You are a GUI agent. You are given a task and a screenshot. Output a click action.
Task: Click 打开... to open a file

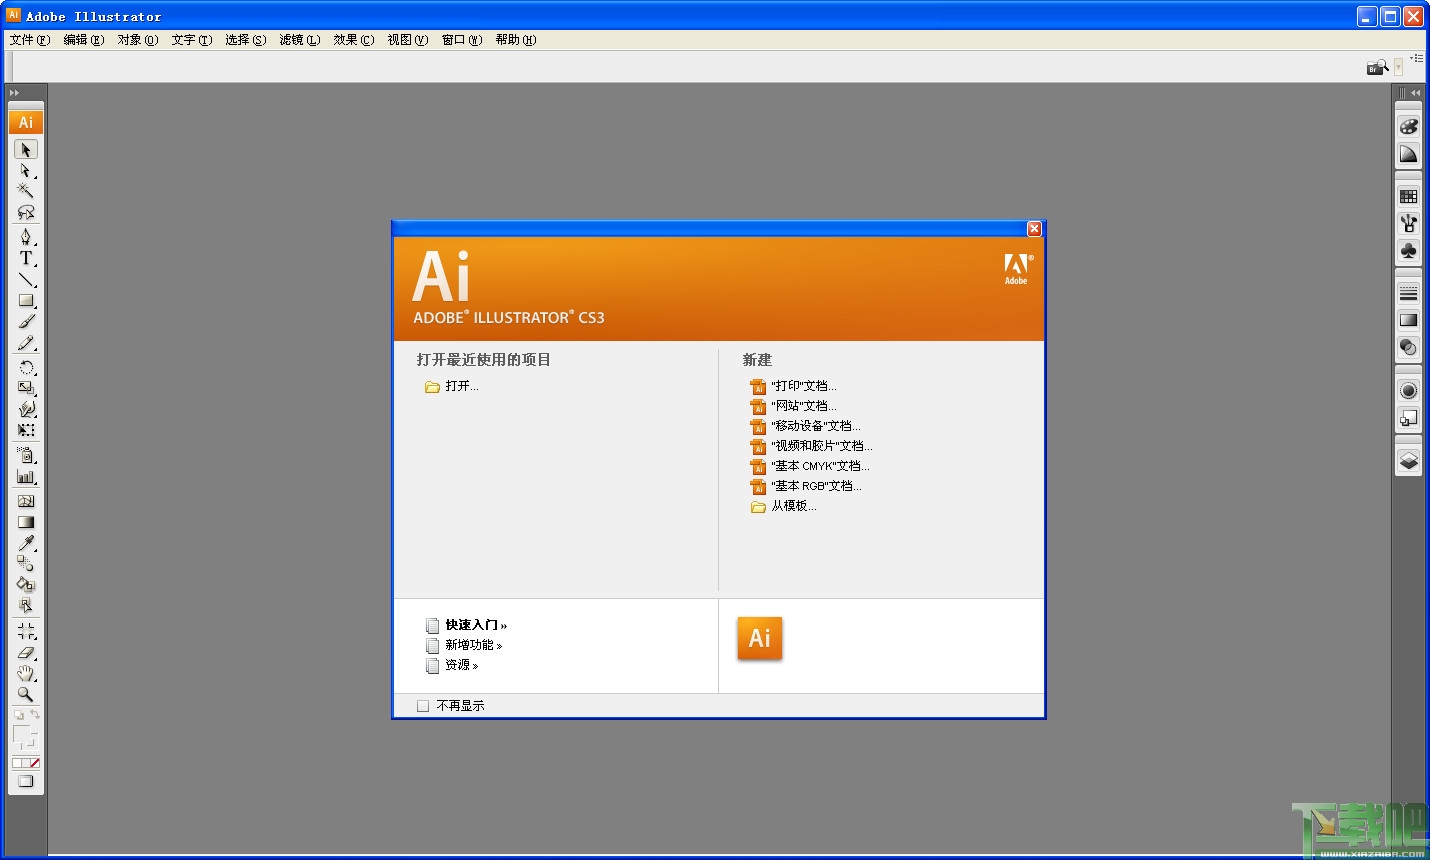tap(451, 386)
